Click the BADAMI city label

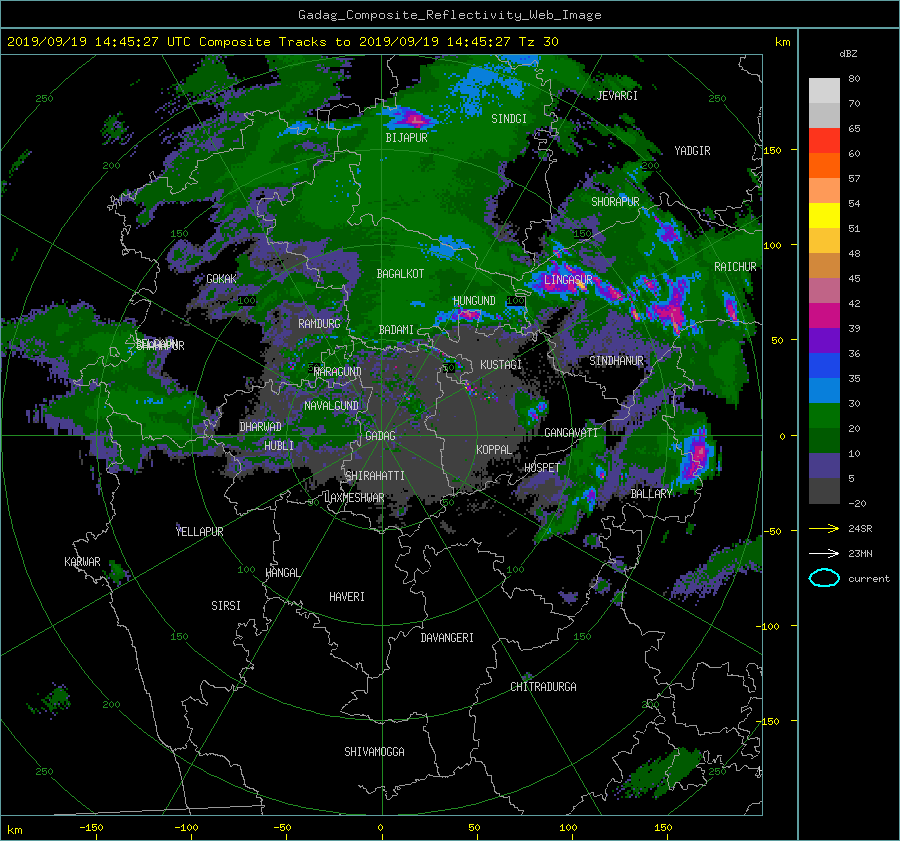tap(396, 330)
